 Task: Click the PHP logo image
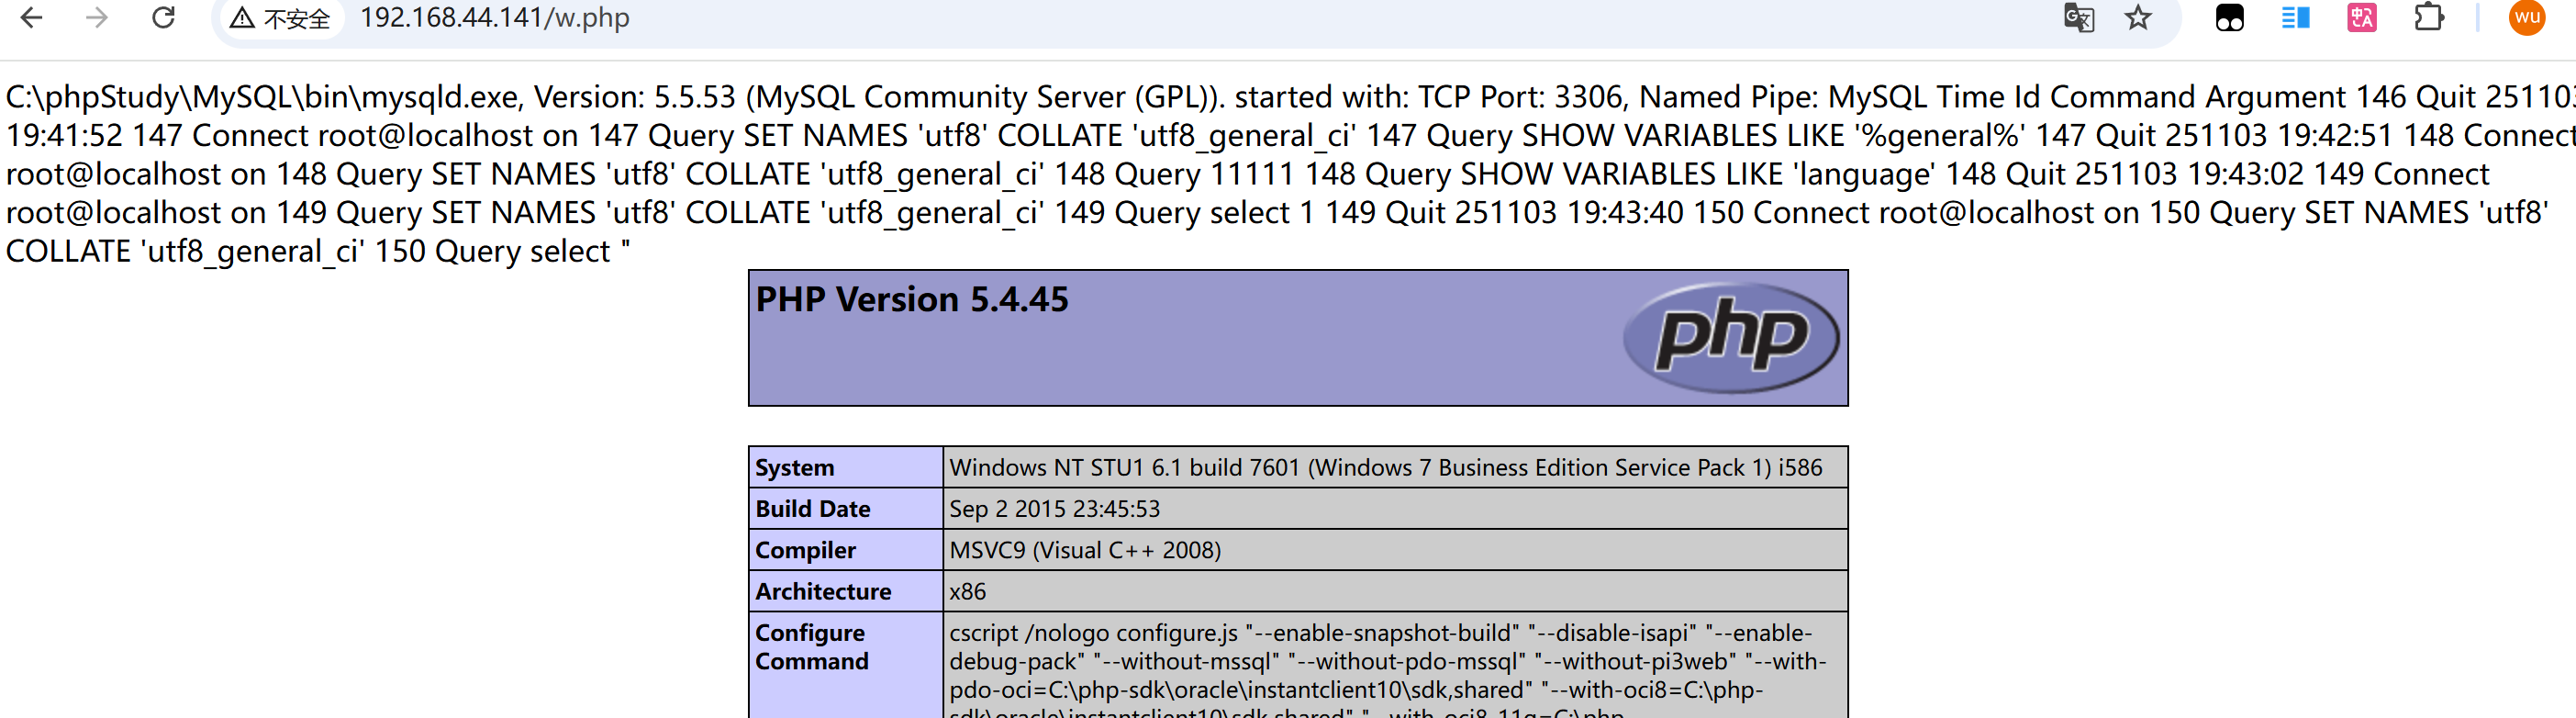pos(1731,337)
